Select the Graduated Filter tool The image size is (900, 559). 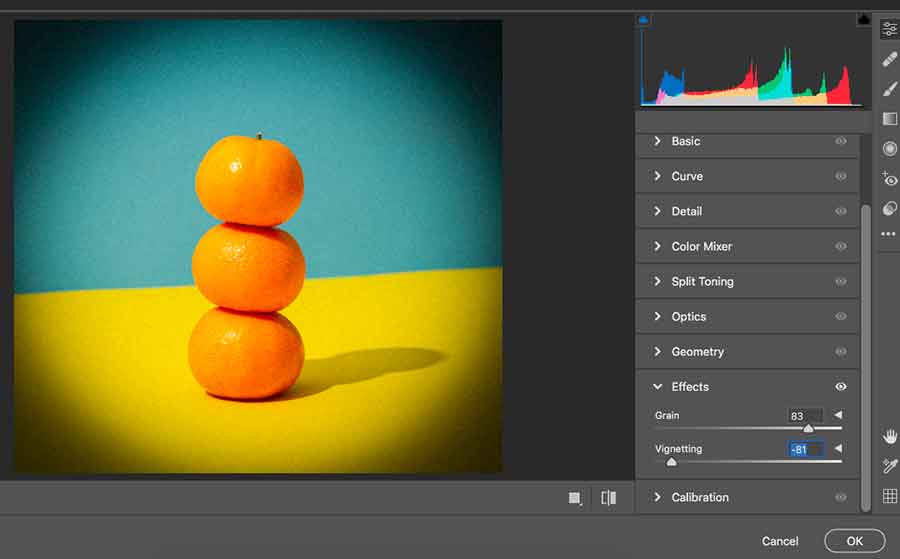890,119
